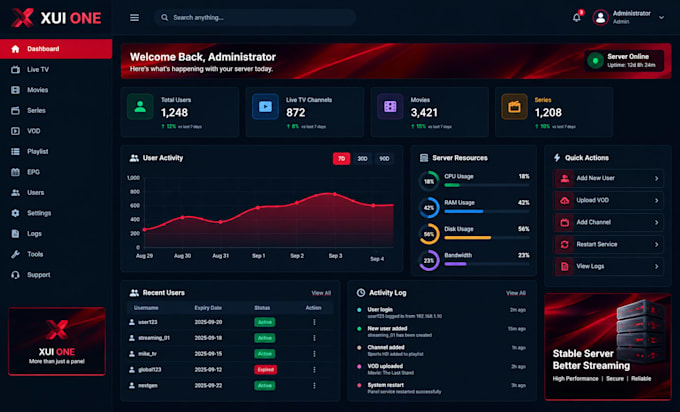This screenshot has height=412, width=680.
Task: Click the Administrator avatar icon
Action: click(x=600, y=18)
